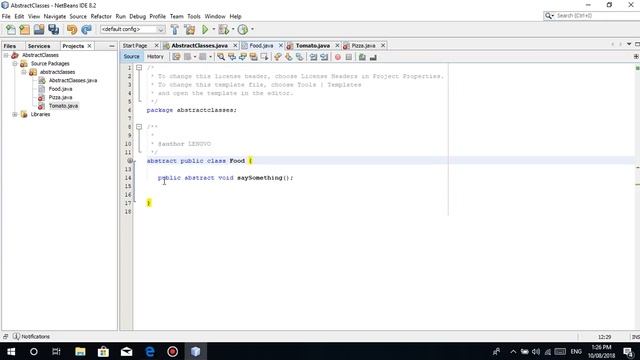The image size is (640, 360).
Task: Open the Refactor menu
Action: tap(101, 16)
